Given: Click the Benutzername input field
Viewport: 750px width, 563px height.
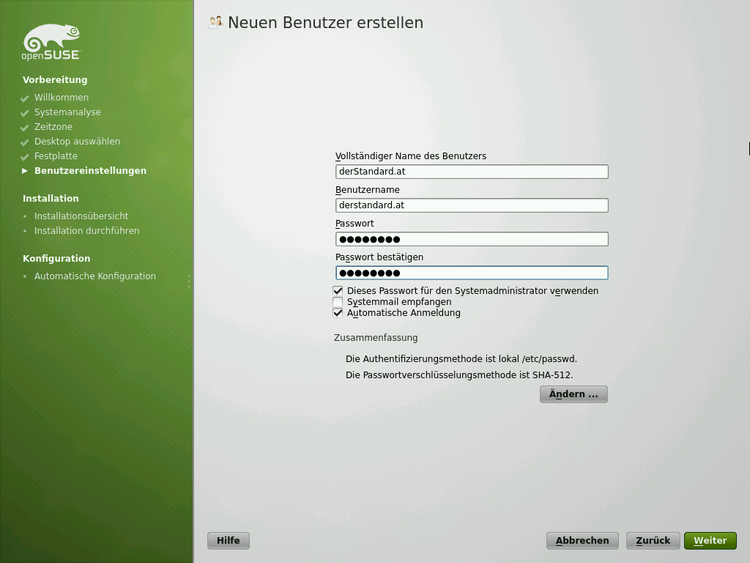Looking at the screenshot, I should coord(471,205).
